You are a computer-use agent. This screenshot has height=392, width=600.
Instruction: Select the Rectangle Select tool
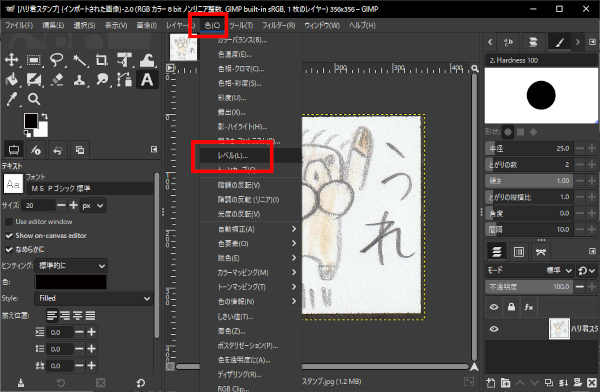coord(34,60)
